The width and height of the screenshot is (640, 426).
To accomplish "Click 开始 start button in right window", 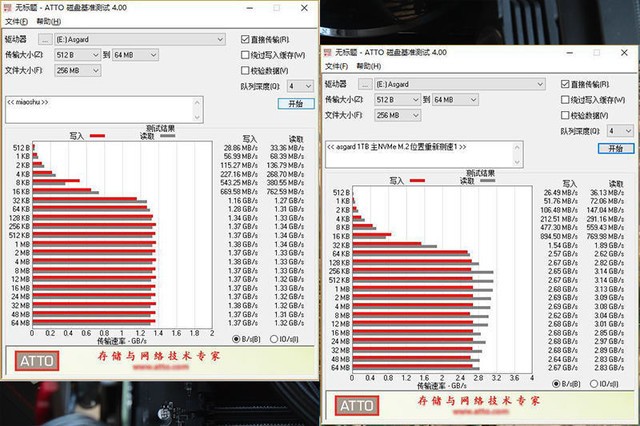I will coord(616,149).
